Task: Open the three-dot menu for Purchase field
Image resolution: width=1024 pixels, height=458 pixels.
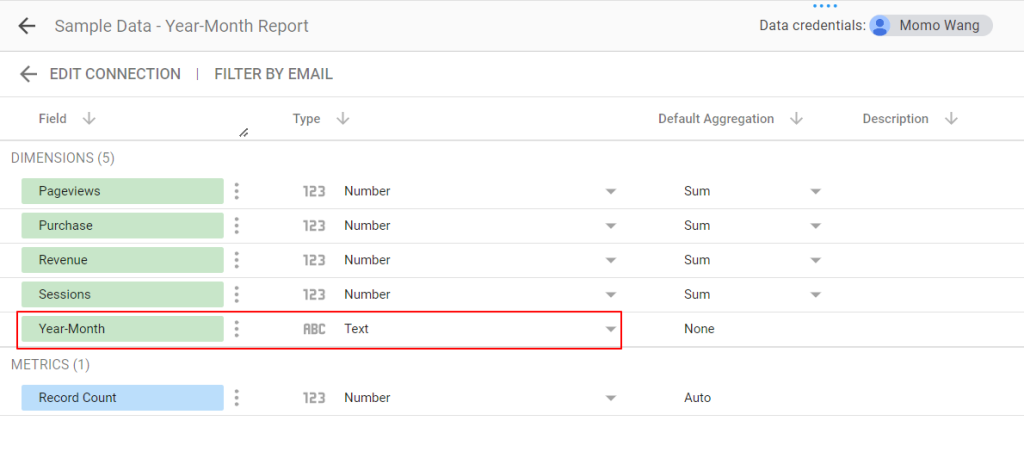Action: click(x=236, y=226)
